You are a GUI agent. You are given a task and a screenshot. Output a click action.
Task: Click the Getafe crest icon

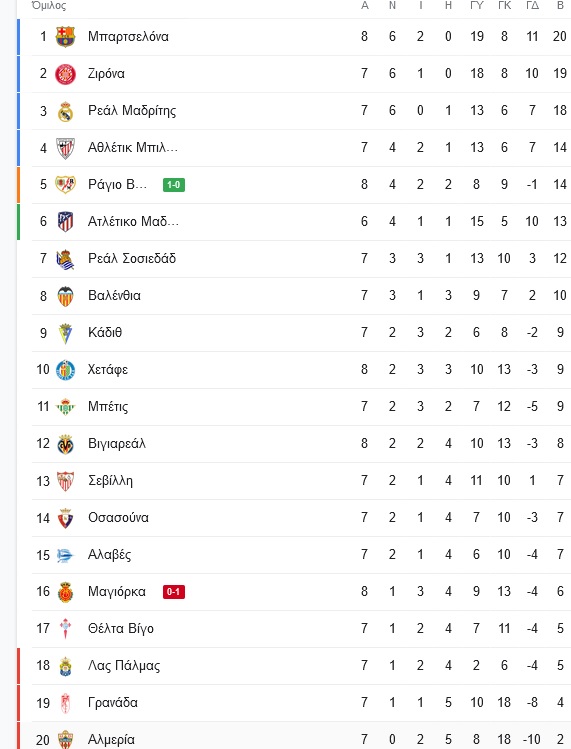point(65,370)
